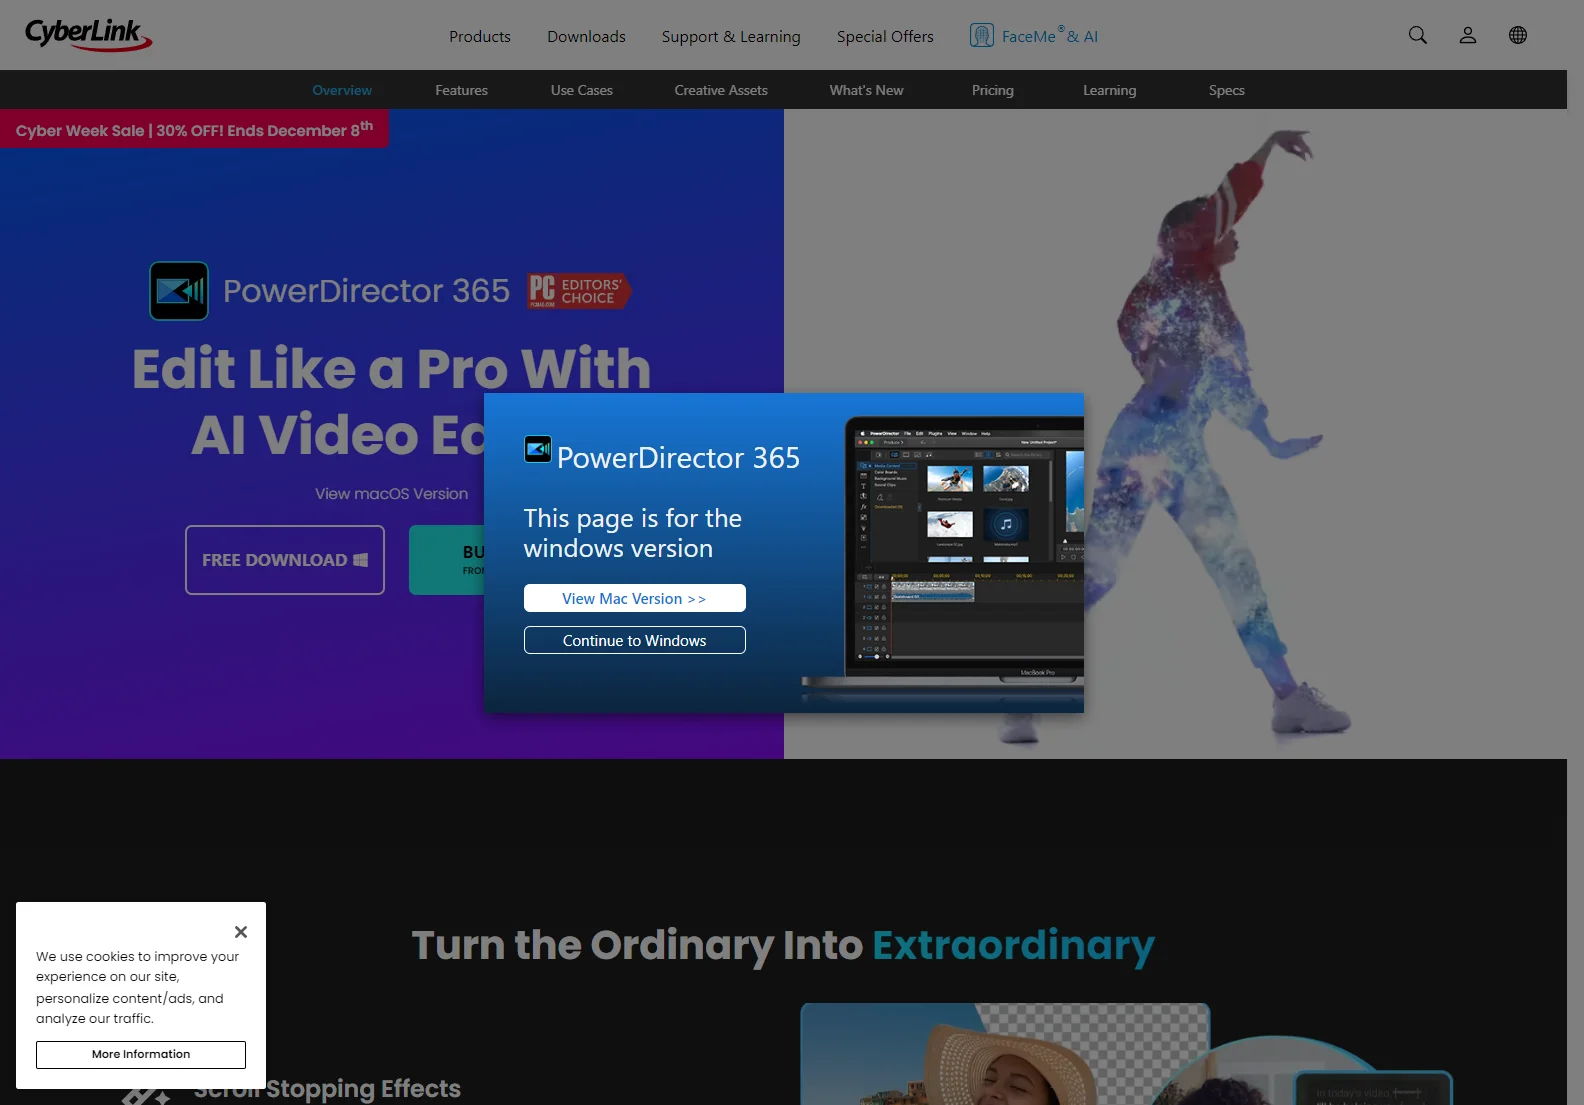Screen dimensions: 1584x1105
Task: Open the user account icon
Action: 1467,35
